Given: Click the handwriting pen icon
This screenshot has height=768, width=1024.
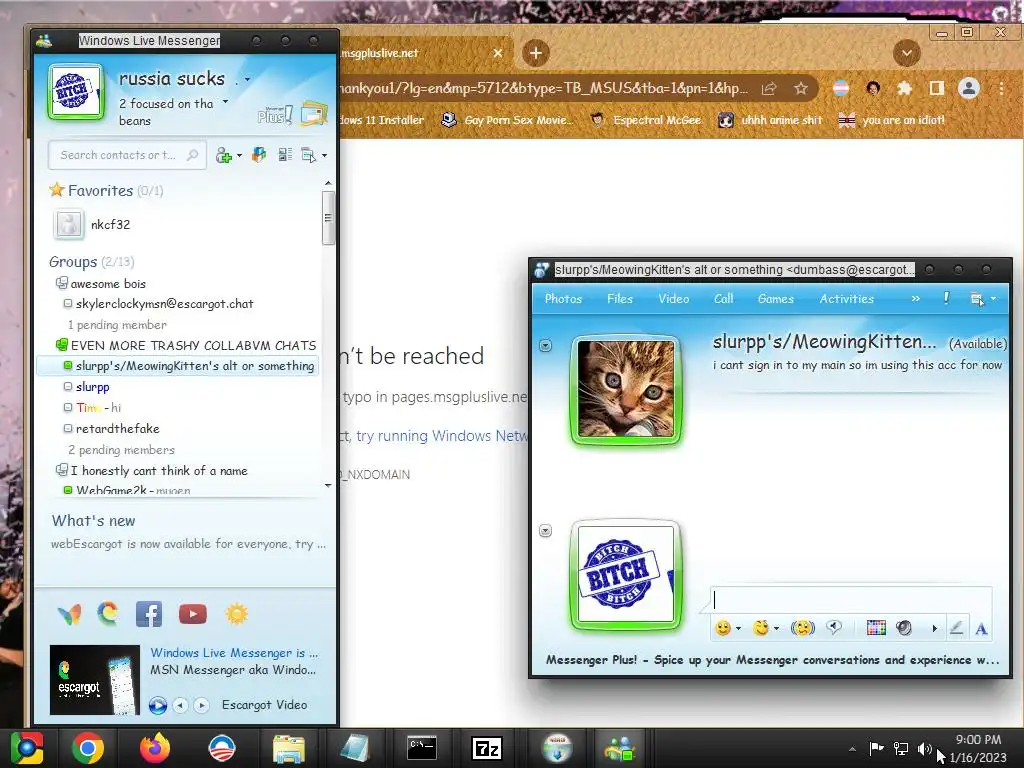Looking at the screenshot, I should click(x=956, y=628).
